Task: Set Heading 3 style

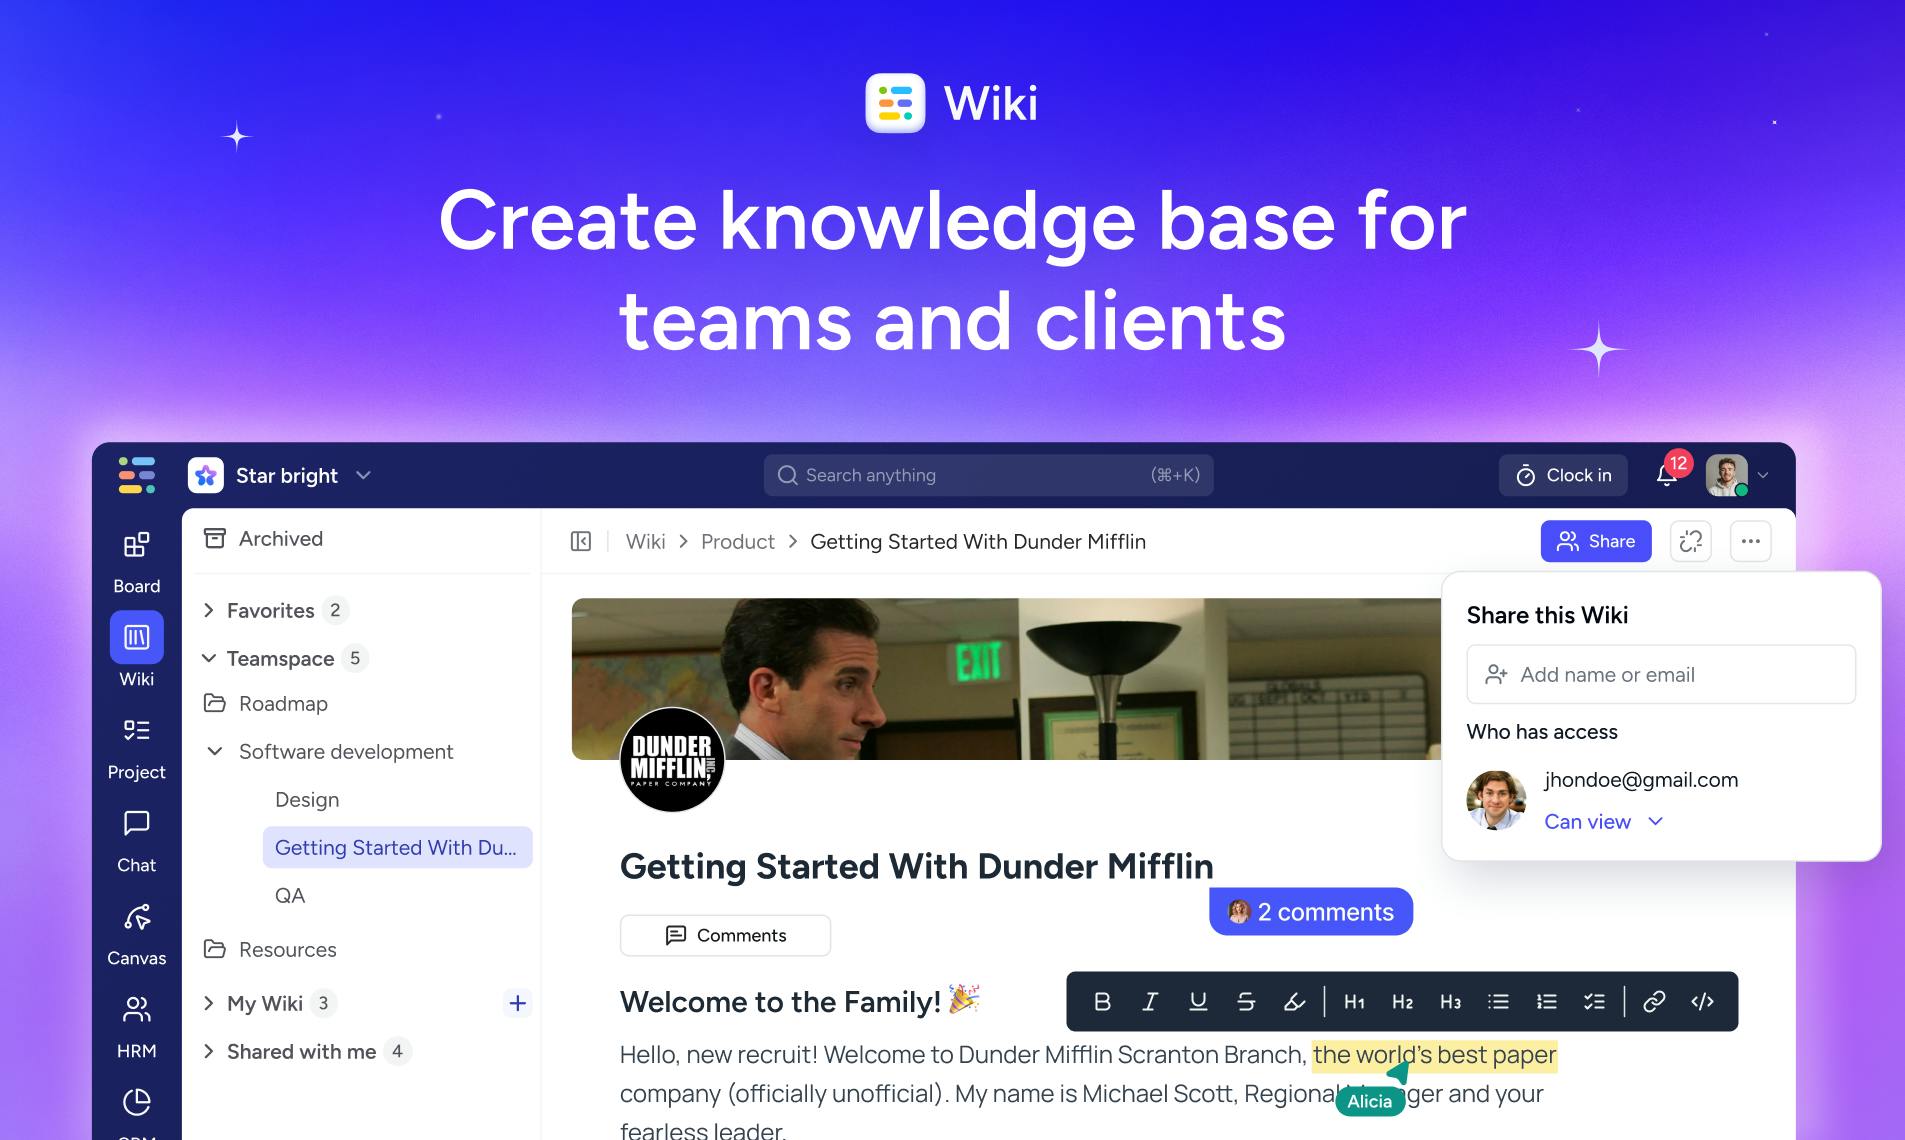Action: 1451,1001
